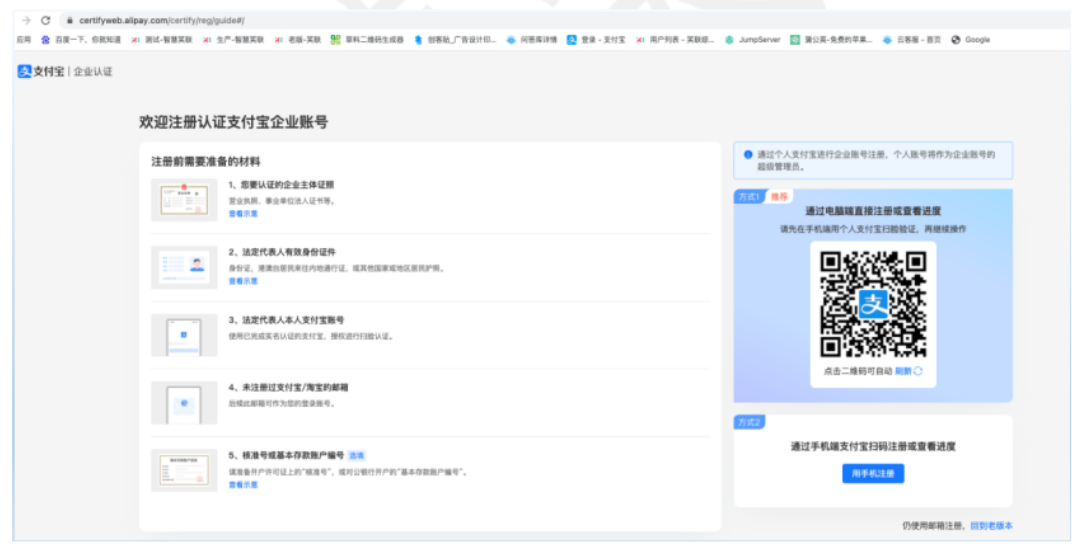Click the lock icon in the address bar
The width and height of the screenshot is (1083, 551).
70,21
